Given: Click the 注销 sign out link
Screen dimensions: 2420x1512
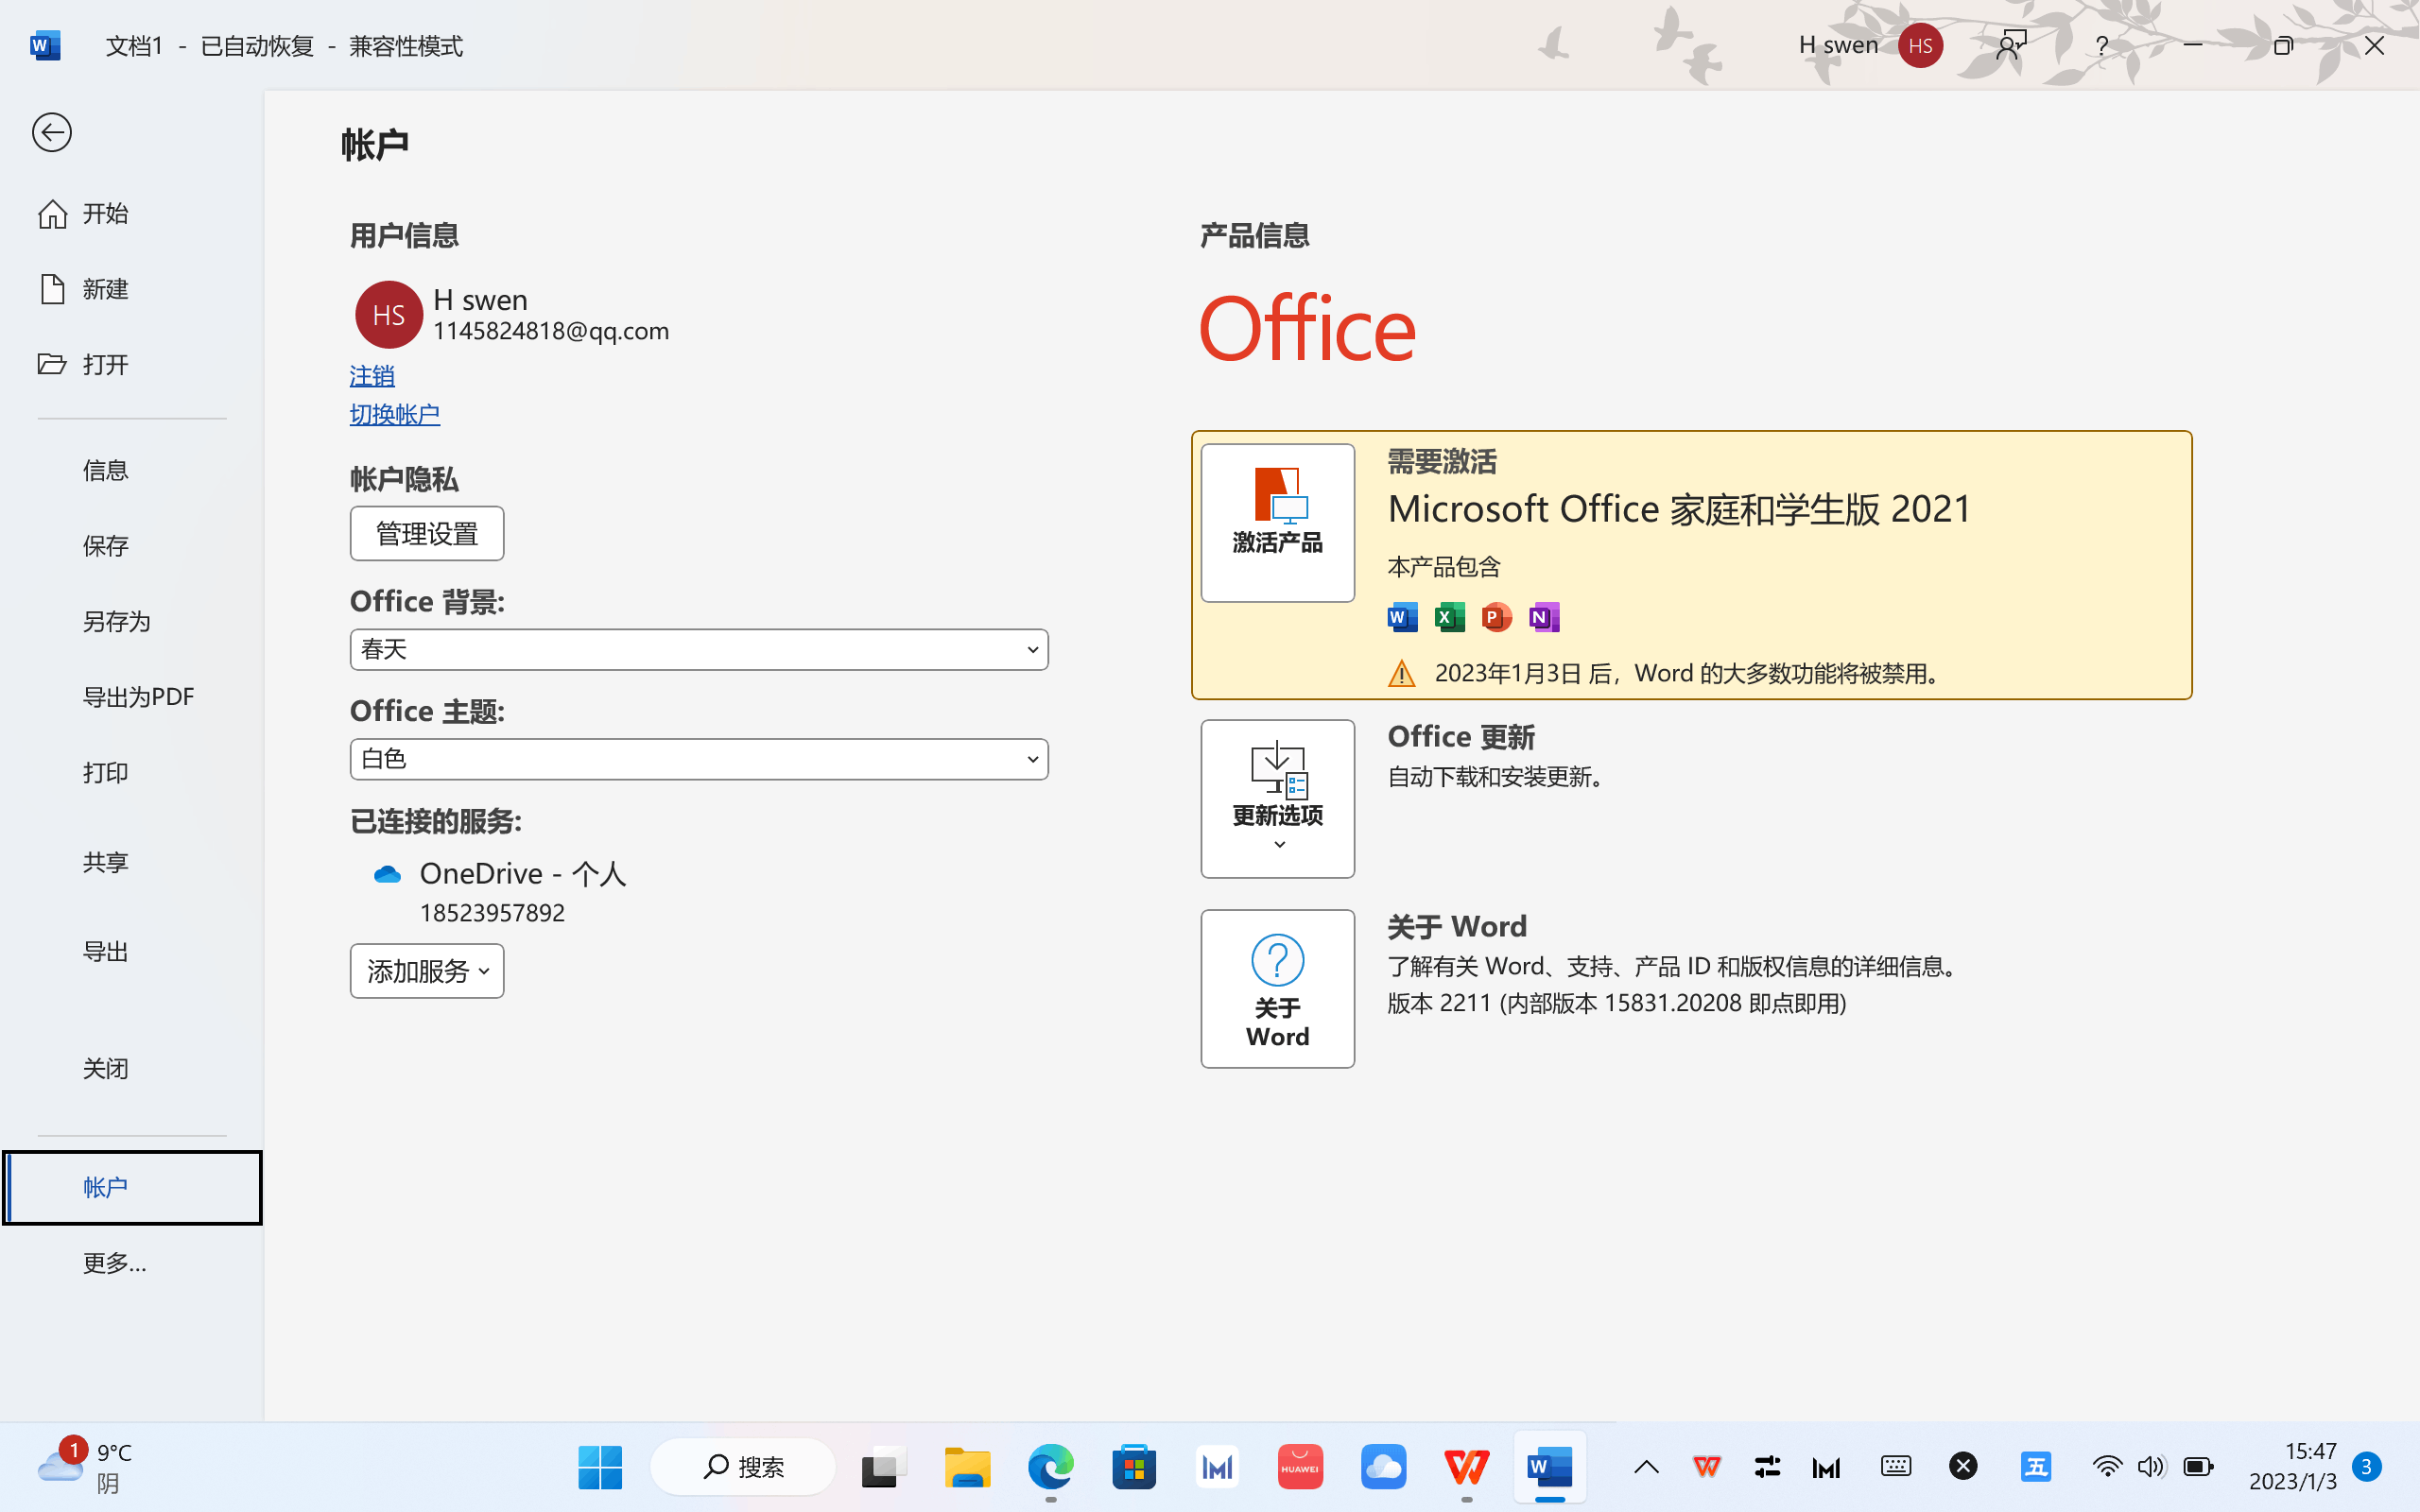Looking at the screenshot, I should click(372, 376).
